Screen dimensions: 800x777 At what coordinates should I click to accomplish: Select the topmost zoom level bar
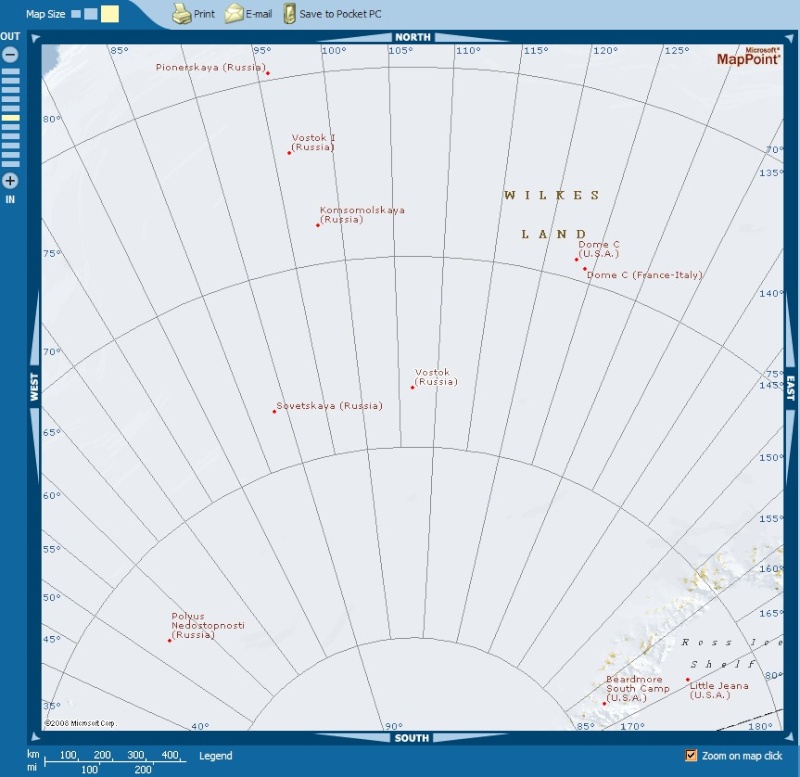click(11, 71)
